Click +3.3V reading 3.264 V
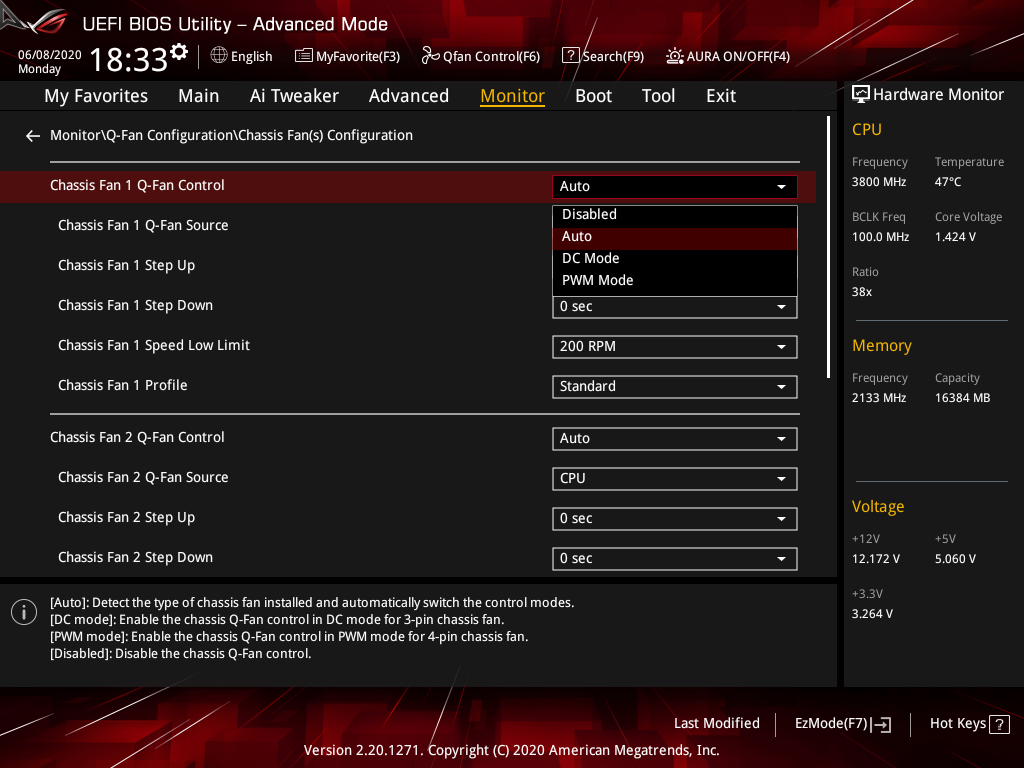Screen dimensions: 1024x768 [872, 614]
